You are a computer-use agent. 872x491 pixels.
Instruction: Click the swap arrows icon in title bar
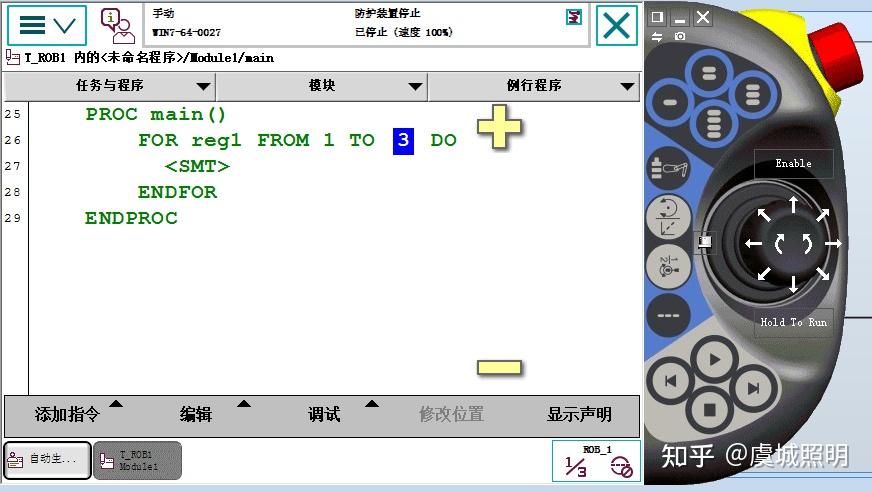(657, 37)
